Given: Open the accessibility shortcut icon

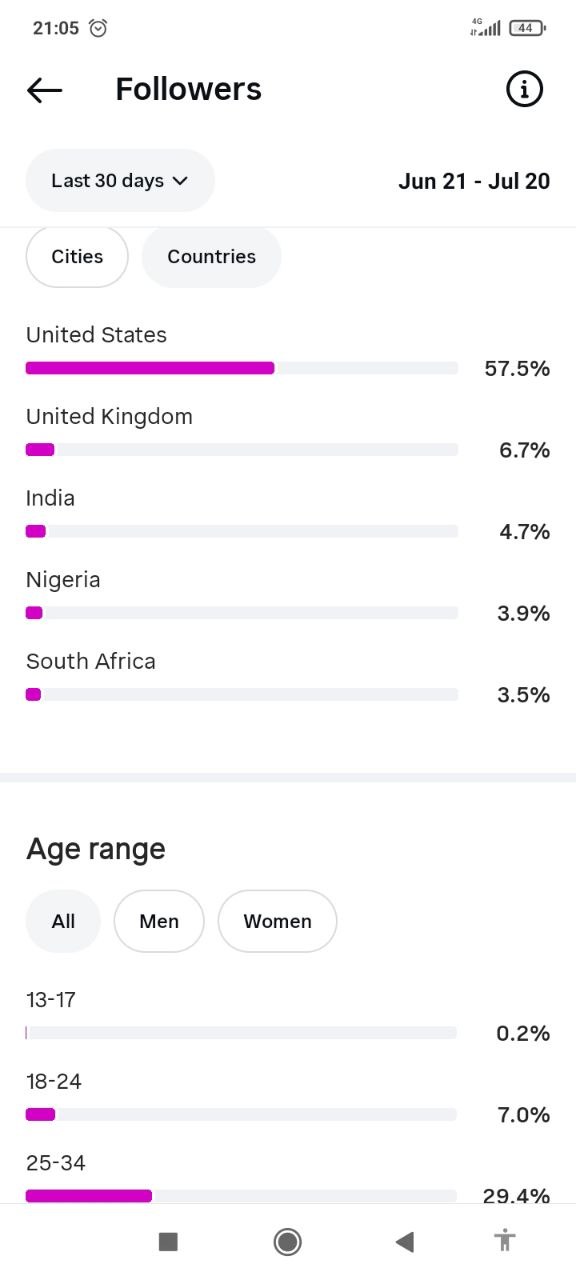Looking at the screenshot, I should click(505, 1241).
